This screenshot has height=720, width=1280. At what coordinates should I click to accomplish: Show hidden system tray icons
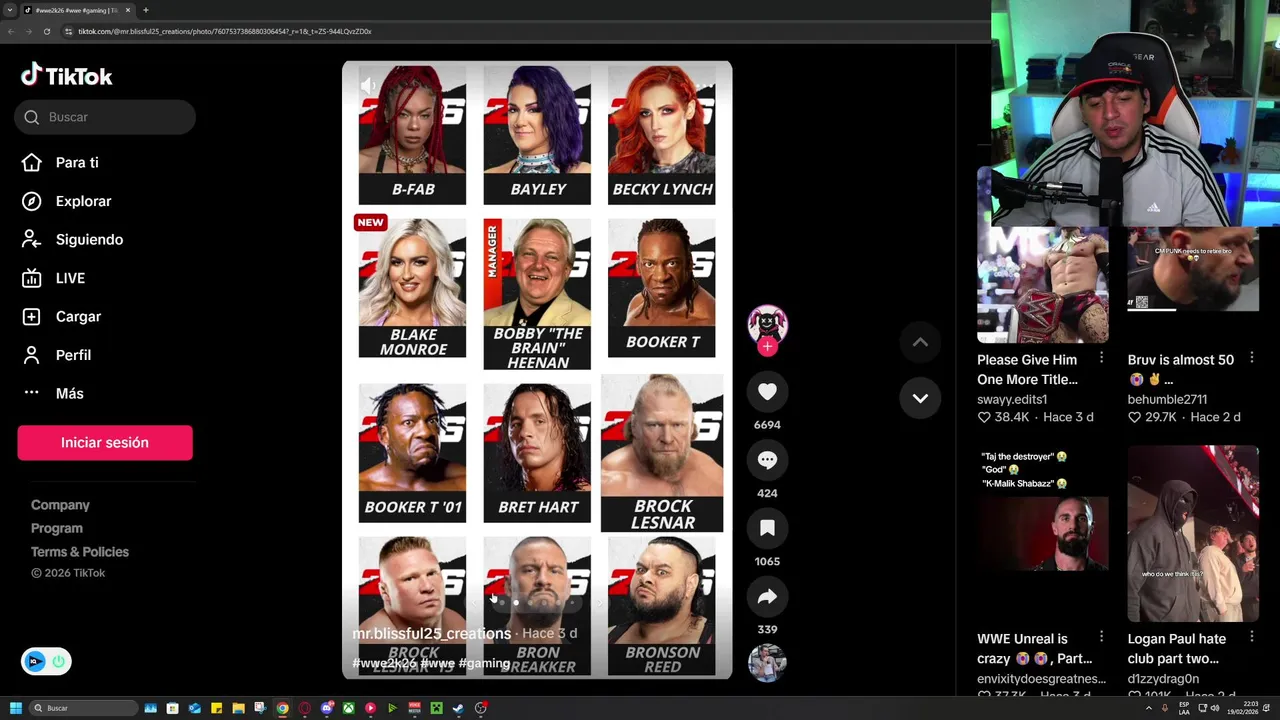[1149, 708]
